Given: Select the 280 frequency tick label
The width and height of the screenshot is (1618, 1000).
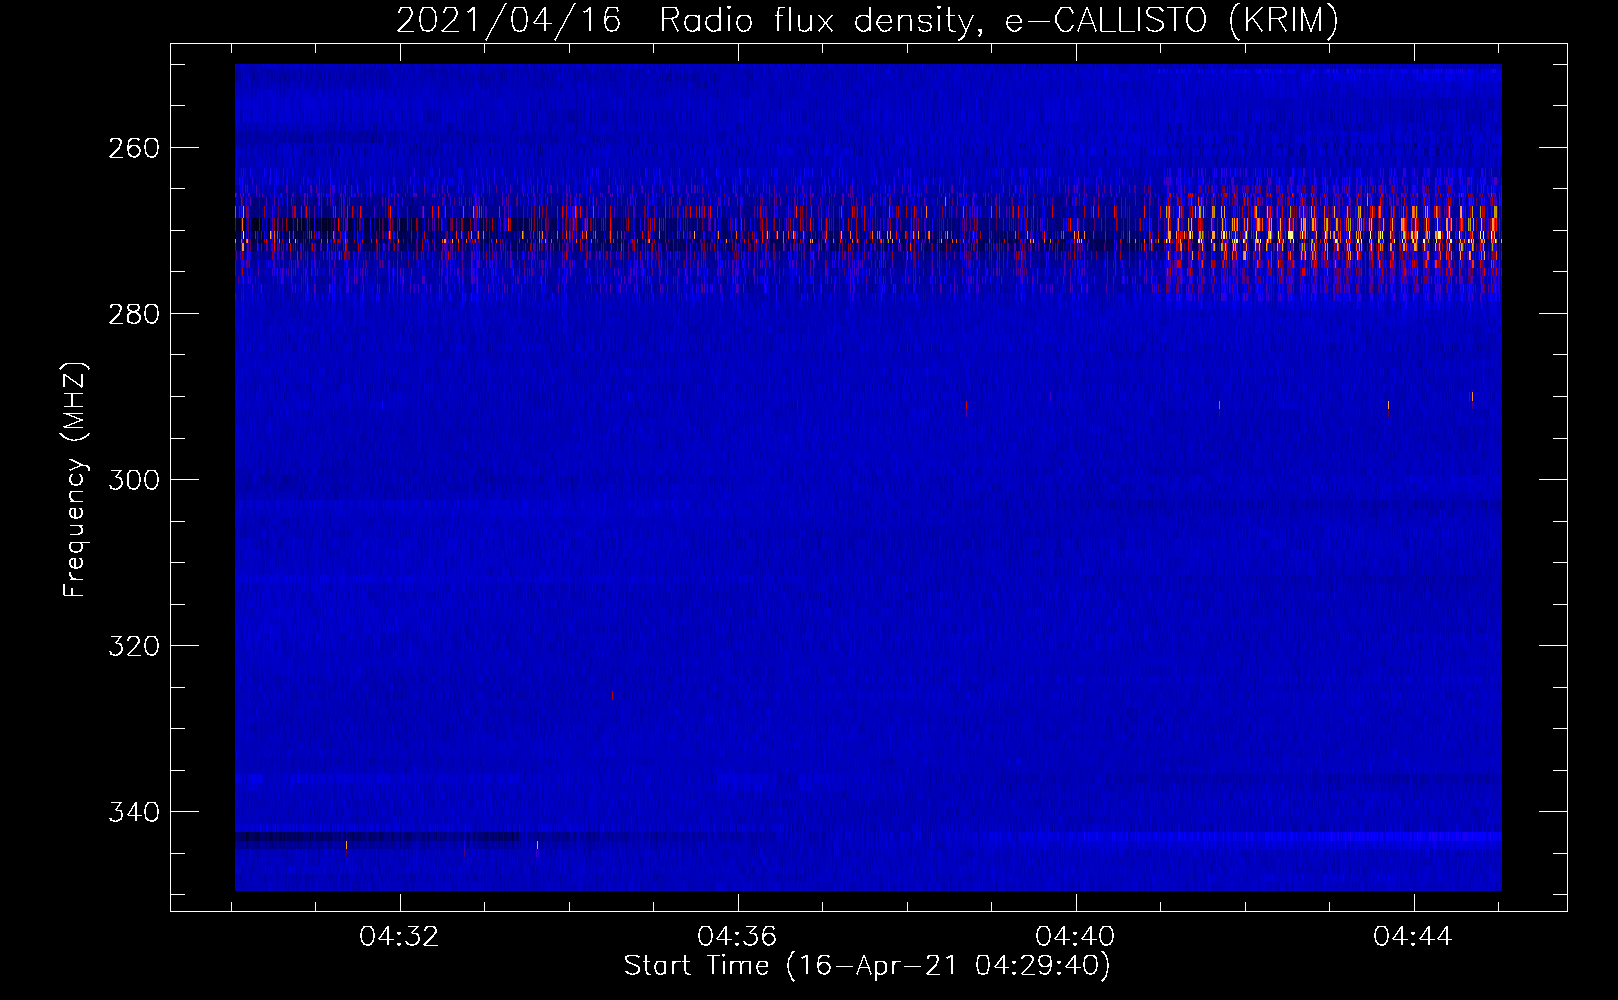Looking at the screenshot, I should [x=133, y=314].
